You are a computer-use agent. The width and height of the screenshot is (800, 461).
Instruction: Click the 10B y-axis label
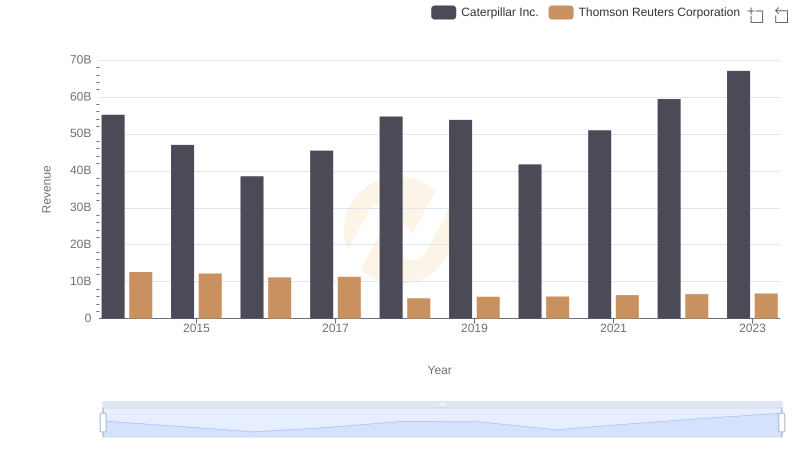coord(81,281)
